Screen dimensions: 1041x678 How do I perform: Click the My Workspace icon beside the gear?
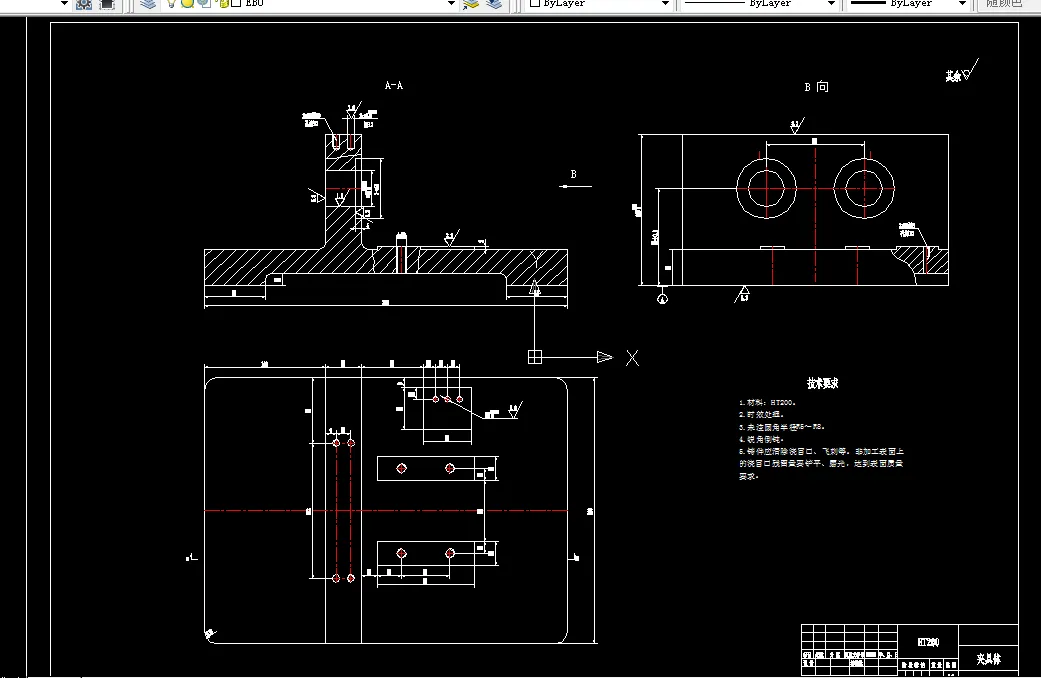[106, 3]
